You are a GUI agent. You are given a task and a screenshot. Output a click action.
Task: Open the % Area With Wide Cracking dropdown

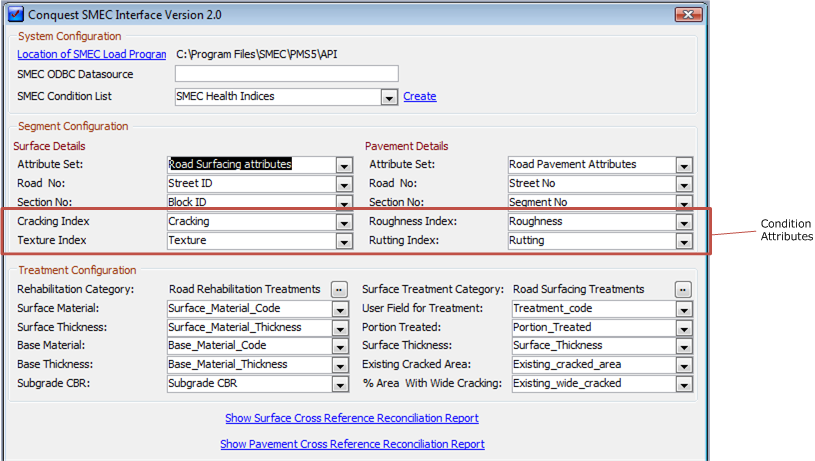[x=684, y=384]
